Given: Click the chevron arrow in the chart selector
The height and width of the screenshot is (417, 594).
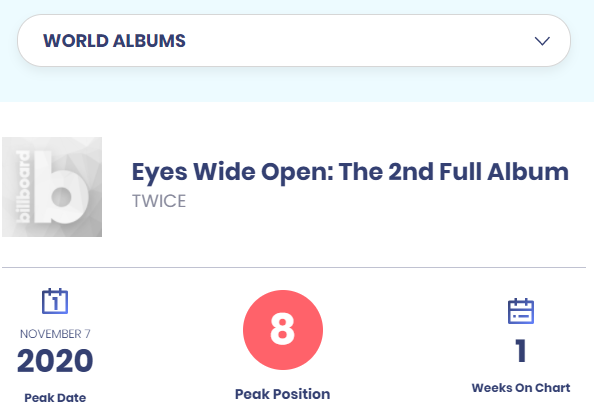Looking at the screenshot, I should pos(542,41).
